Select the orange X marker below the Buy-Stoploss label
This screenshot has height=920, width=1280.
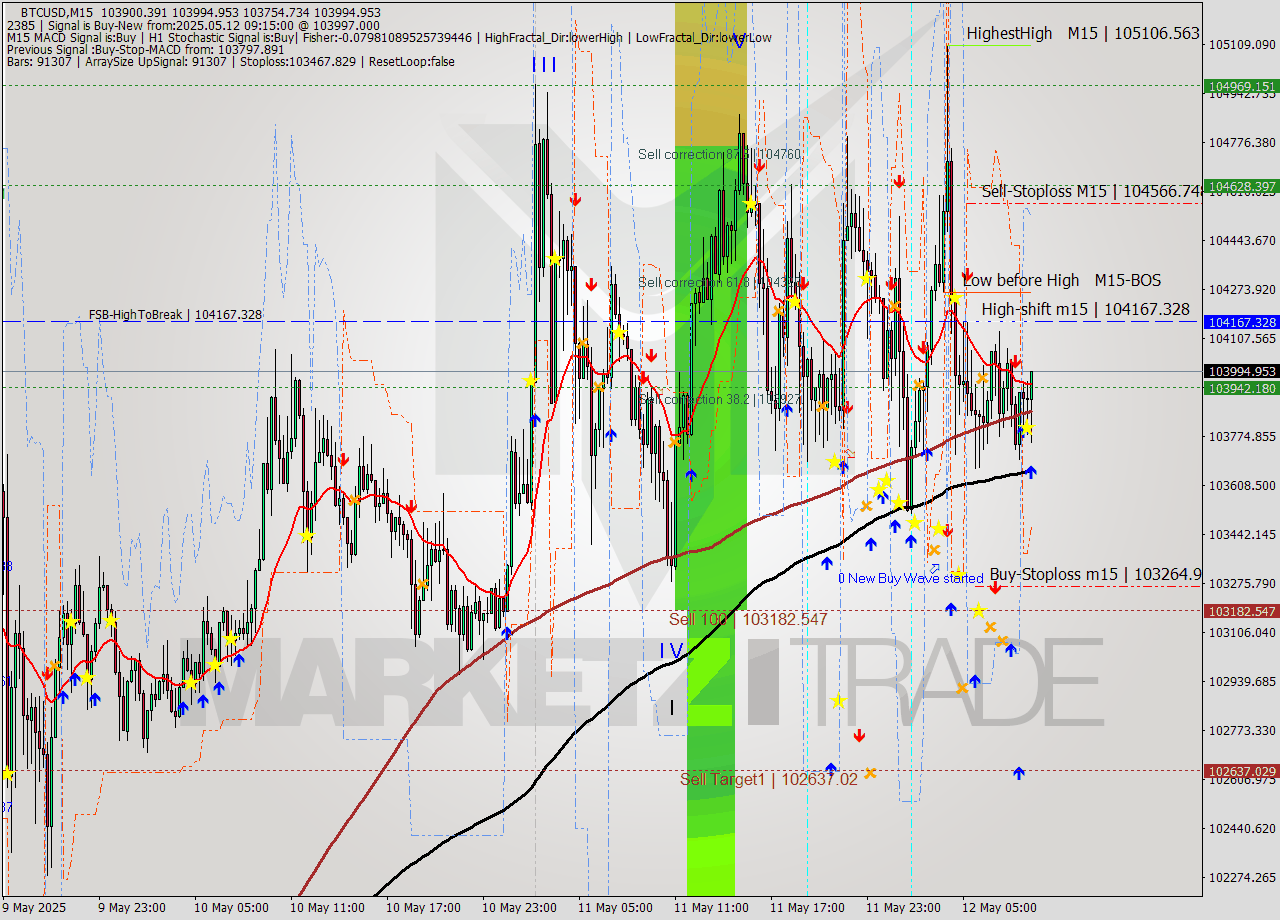[x=990, y=628]
